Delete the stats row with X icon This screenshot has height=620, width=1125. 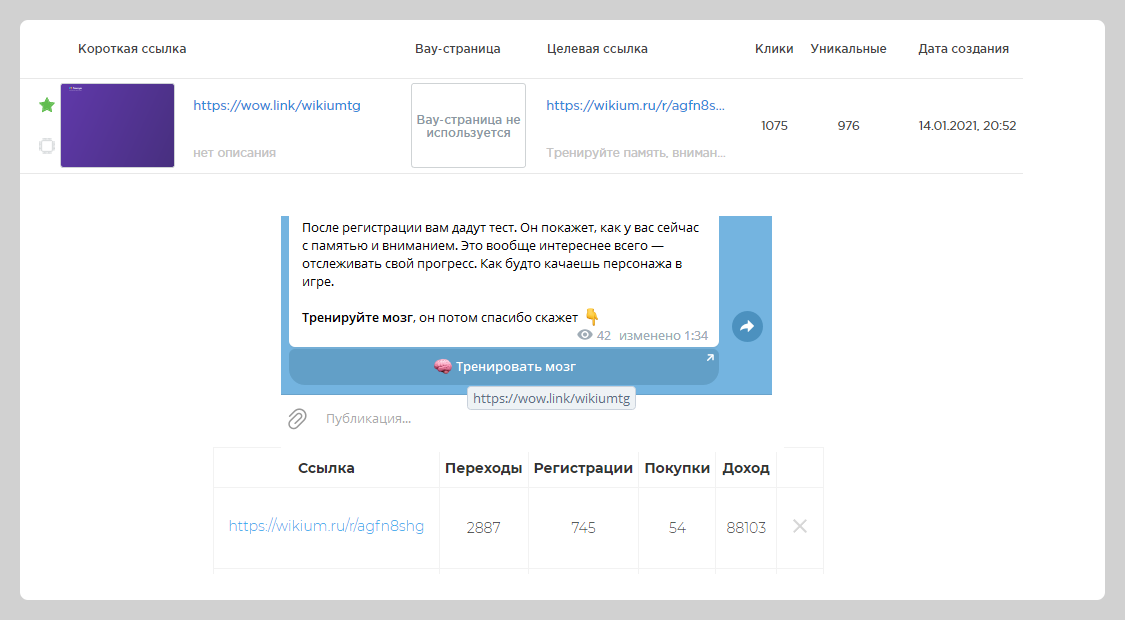(800, 526)
